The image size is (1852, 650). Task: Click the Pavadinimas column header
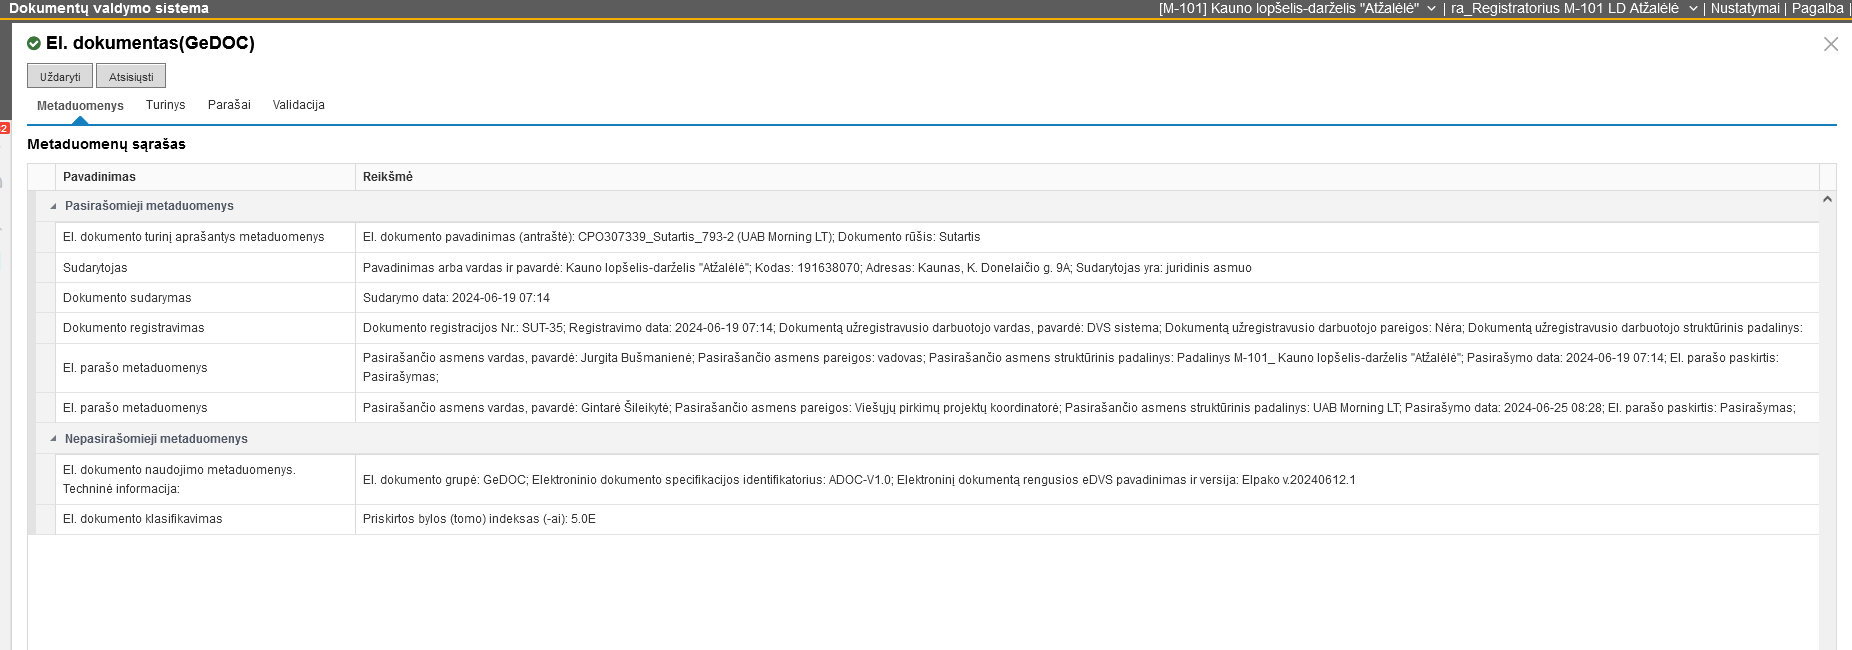(x=100, y=177)
